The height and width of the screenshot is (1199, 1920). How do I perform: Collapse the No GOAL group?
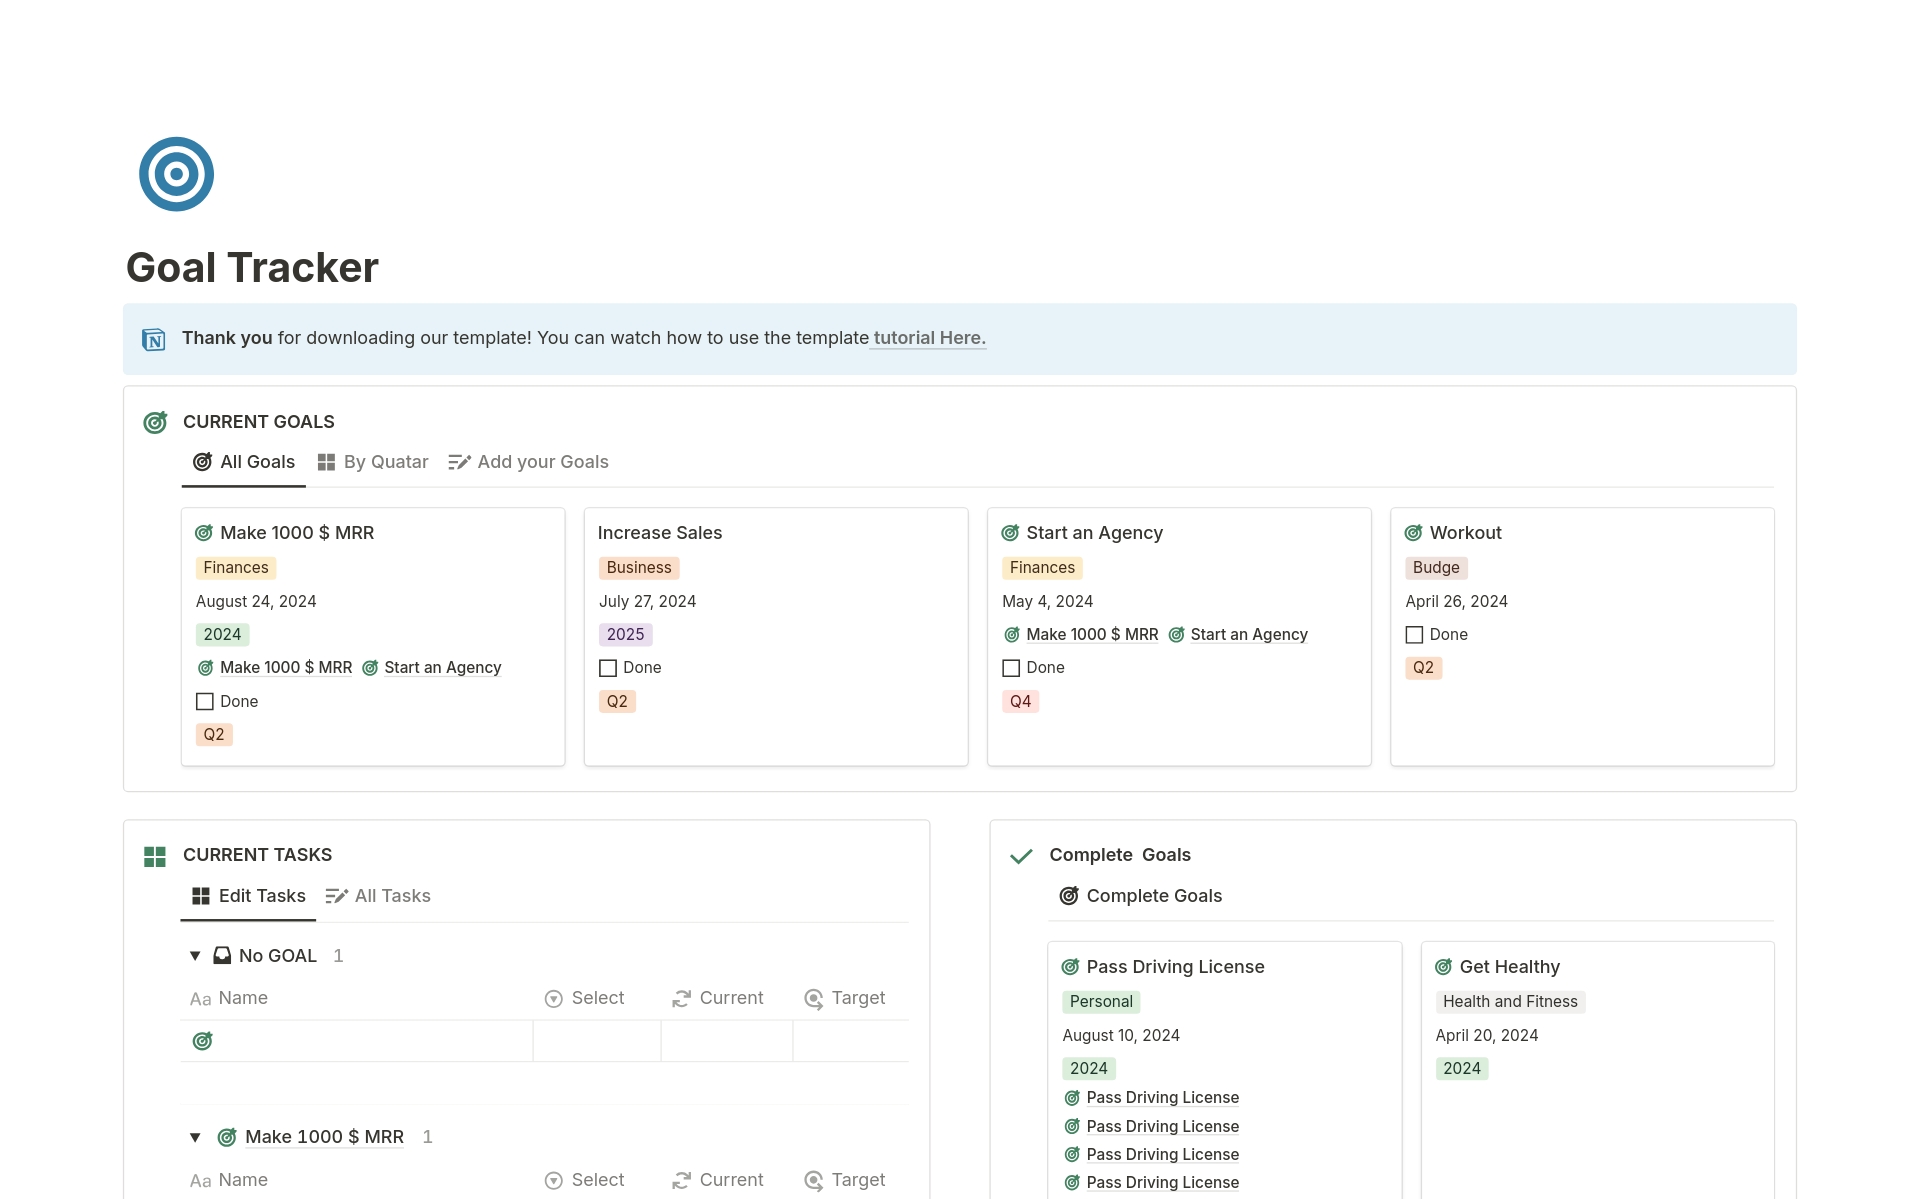pyautogui.click(x=195, y=956)
